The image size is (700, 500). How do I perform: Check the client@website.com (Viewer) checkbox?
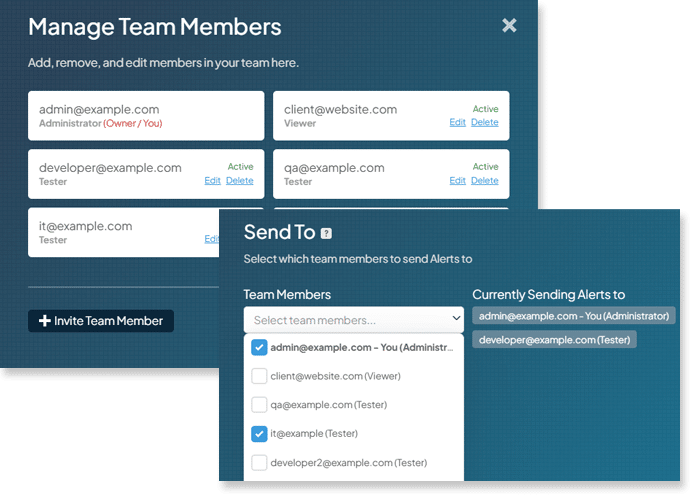click(x=259, y=376)
